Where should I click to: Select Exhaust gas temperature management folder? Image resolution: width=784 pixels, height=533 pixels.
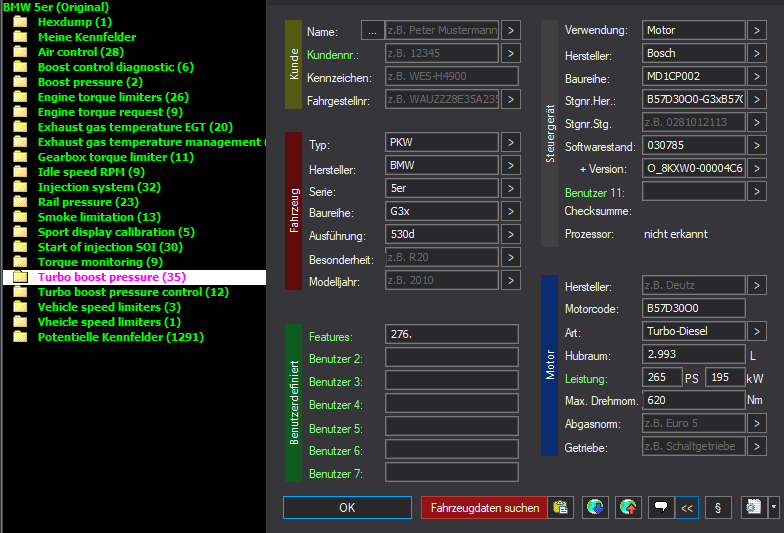[x=152, y=142]
